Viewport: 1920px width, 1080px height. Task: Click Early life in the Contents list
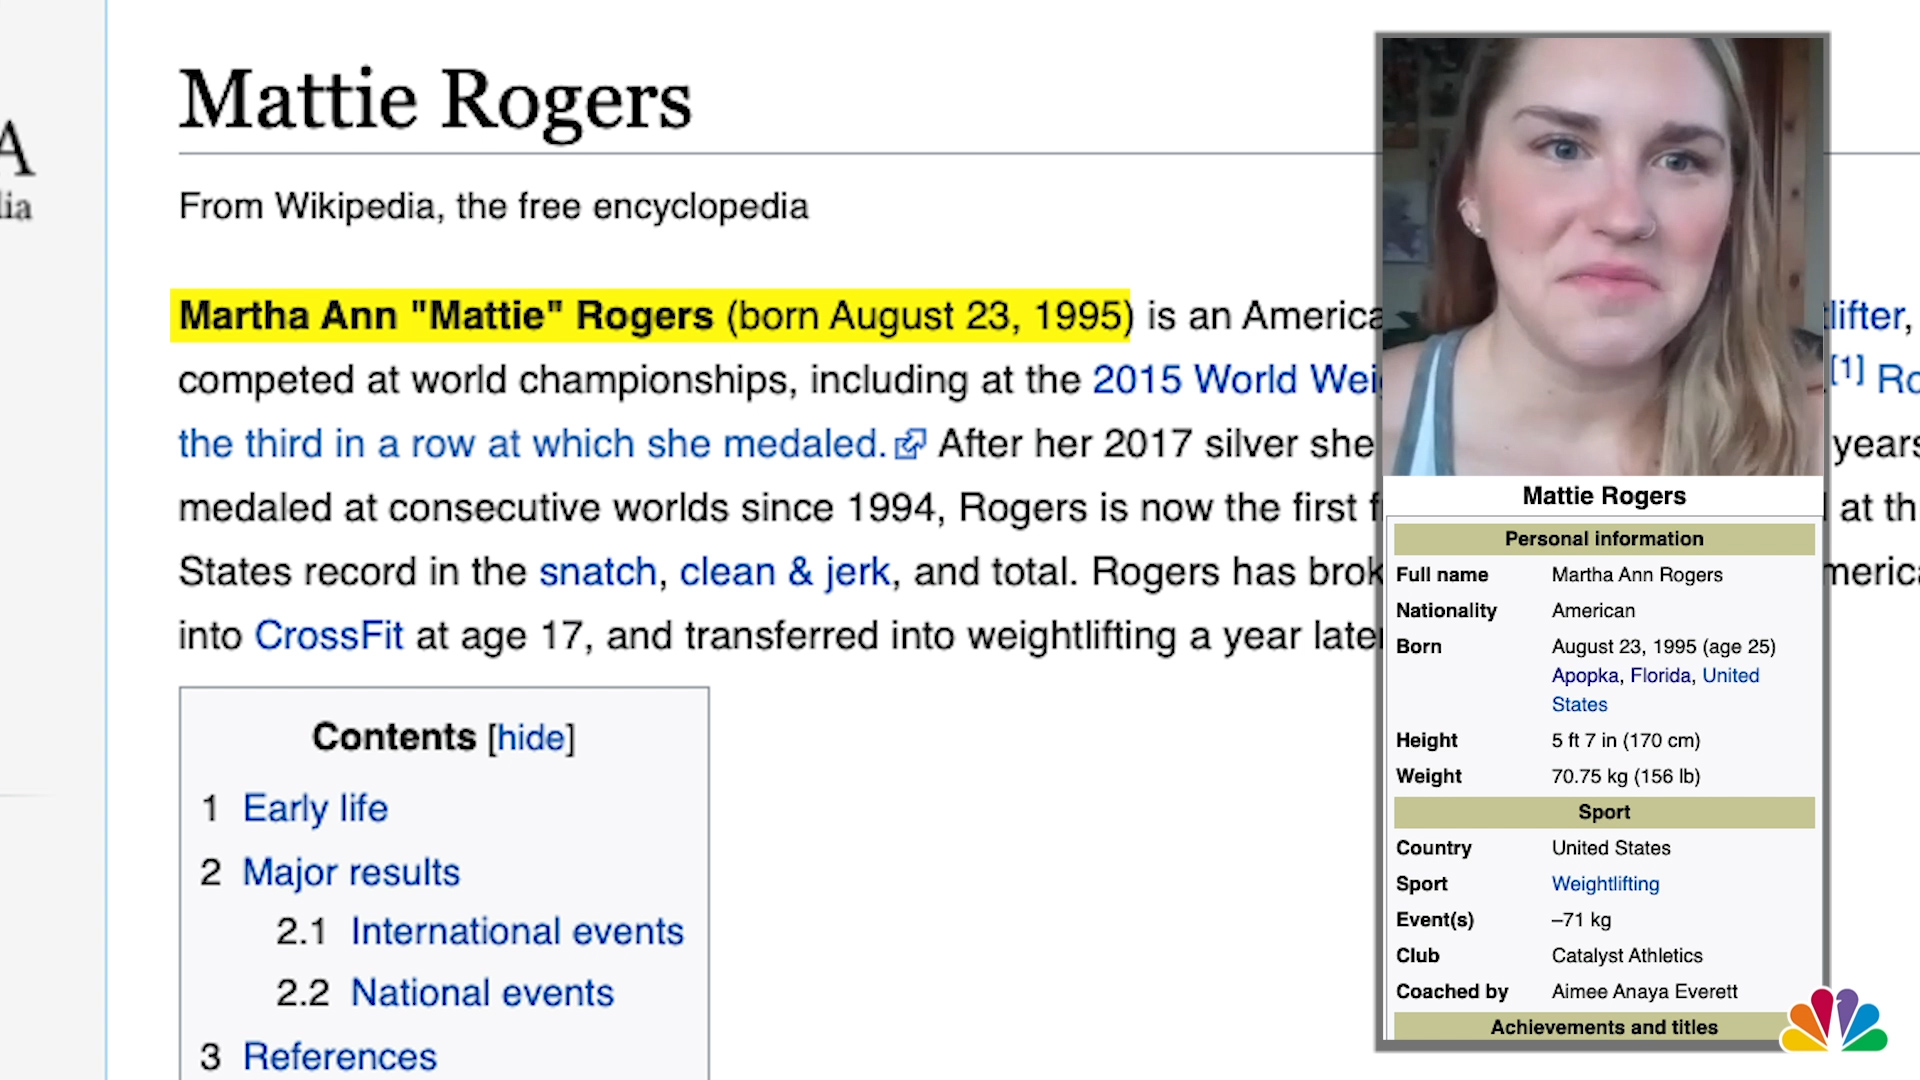(x=315, y=808)
